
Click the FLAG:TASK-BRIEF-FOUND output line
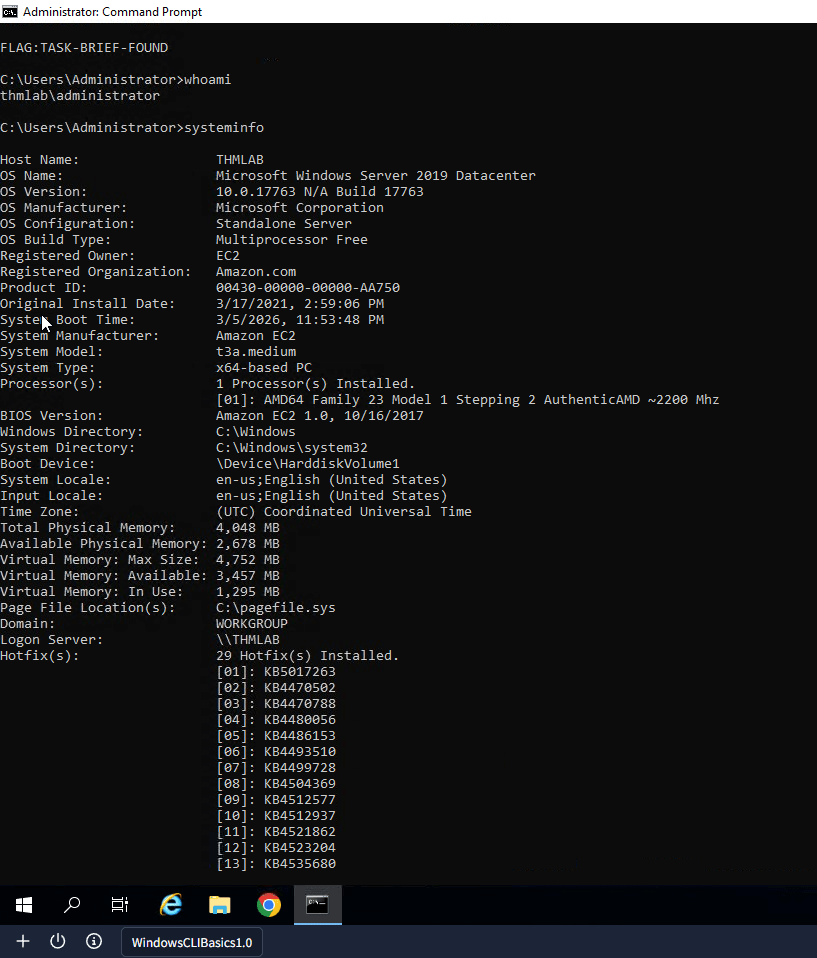coord(84,47)
